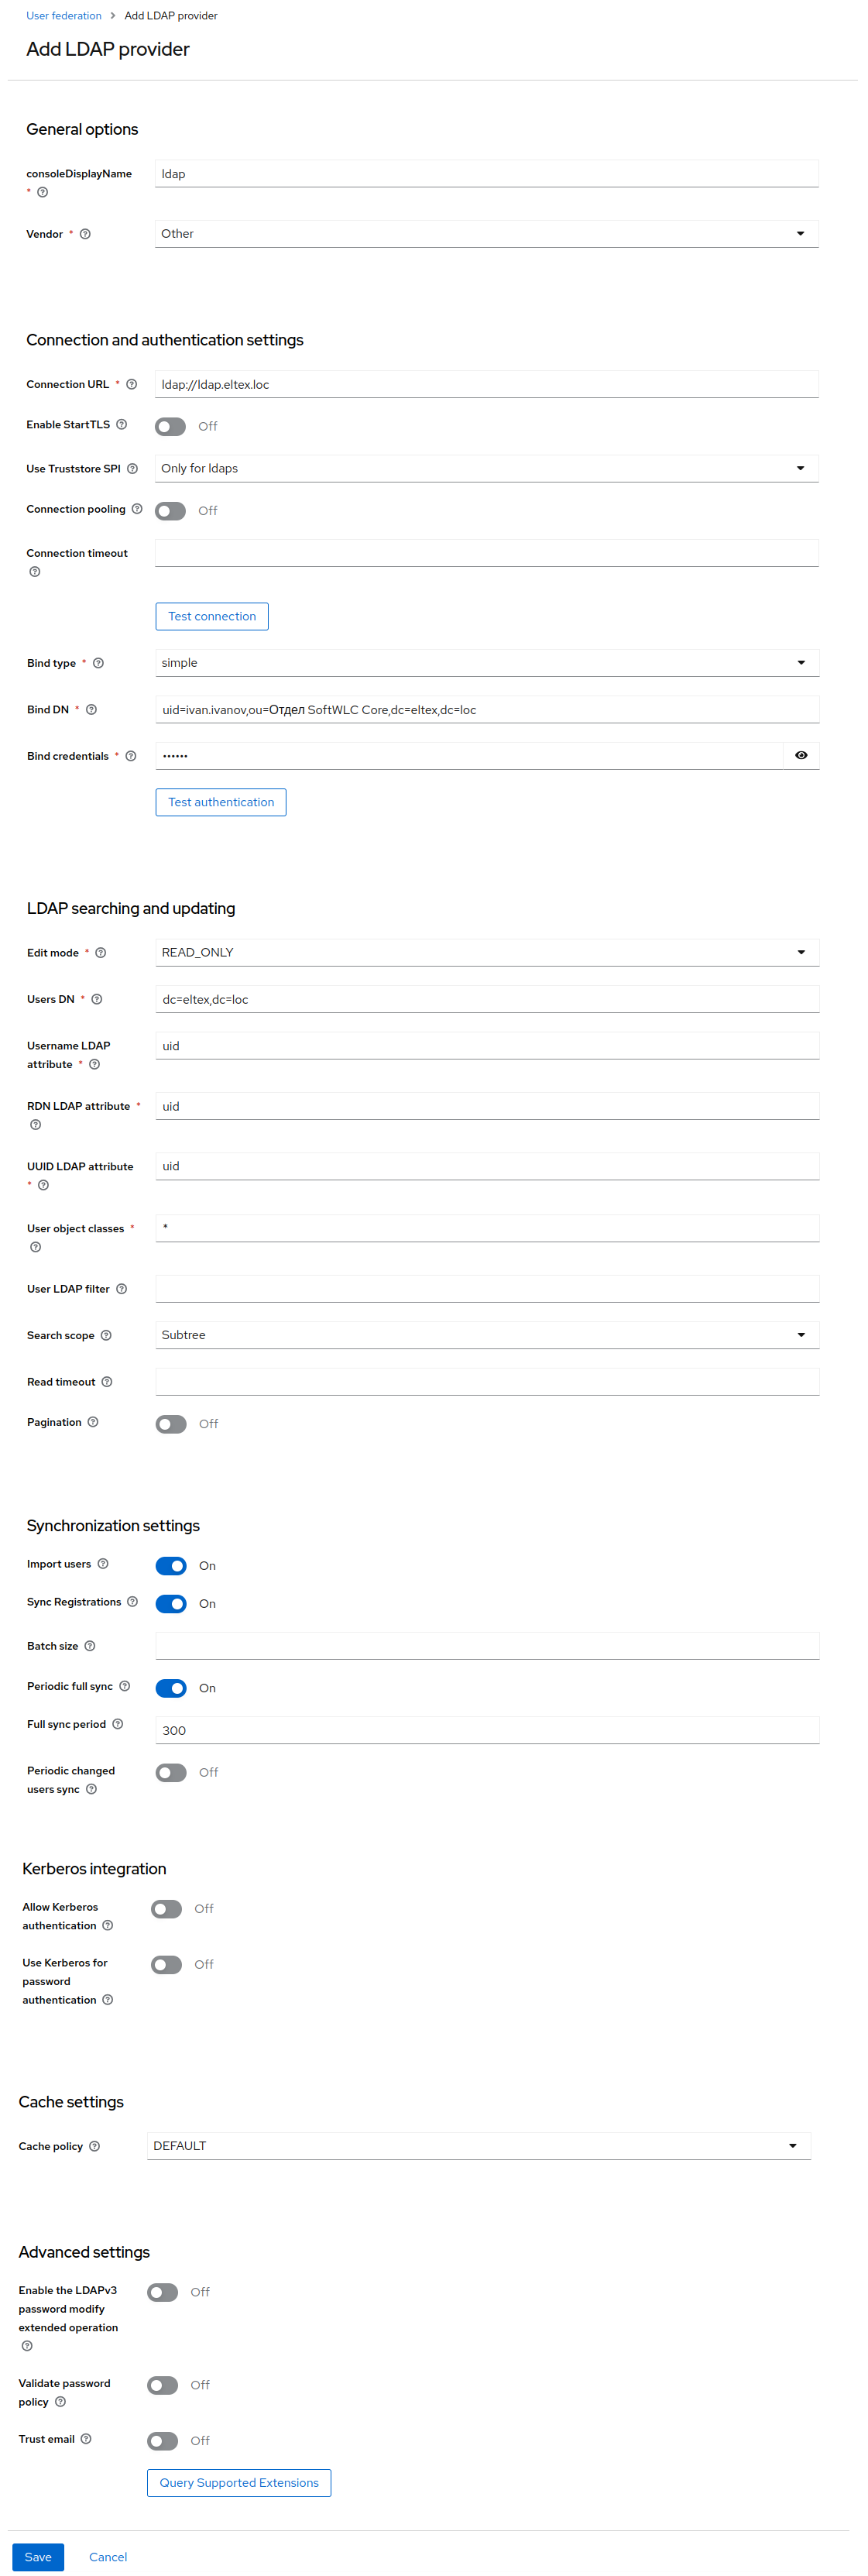Click the Full sync period field
The height and width of the screenshot is (2576, 868).
[x=486, y=1730]
